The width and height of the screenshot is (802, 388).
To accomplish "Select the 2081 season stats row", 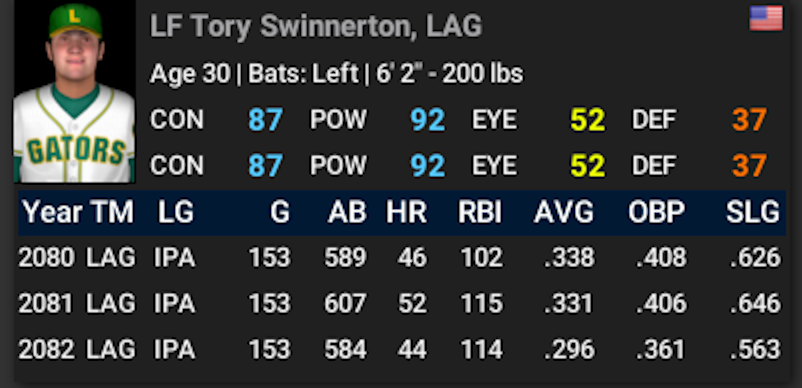I will tap(402, 304).
